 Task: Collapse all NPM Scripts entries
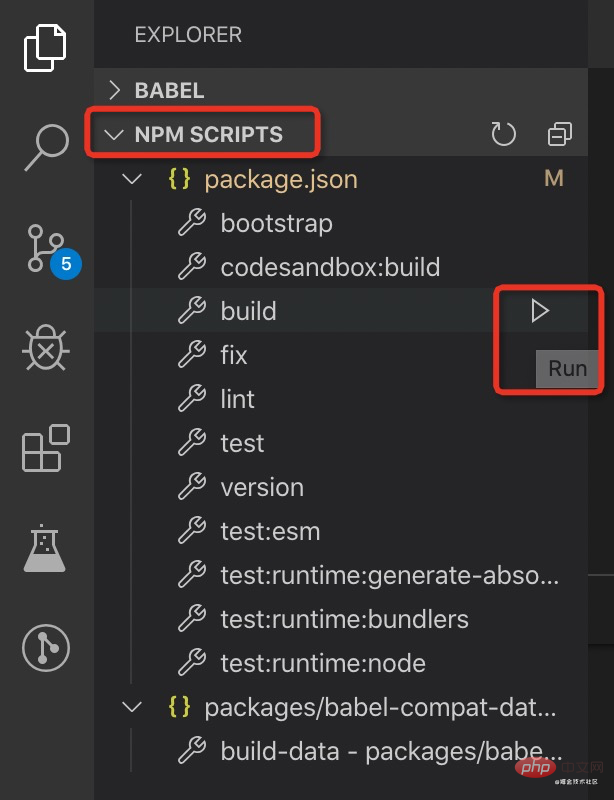(x=559, y=134)
